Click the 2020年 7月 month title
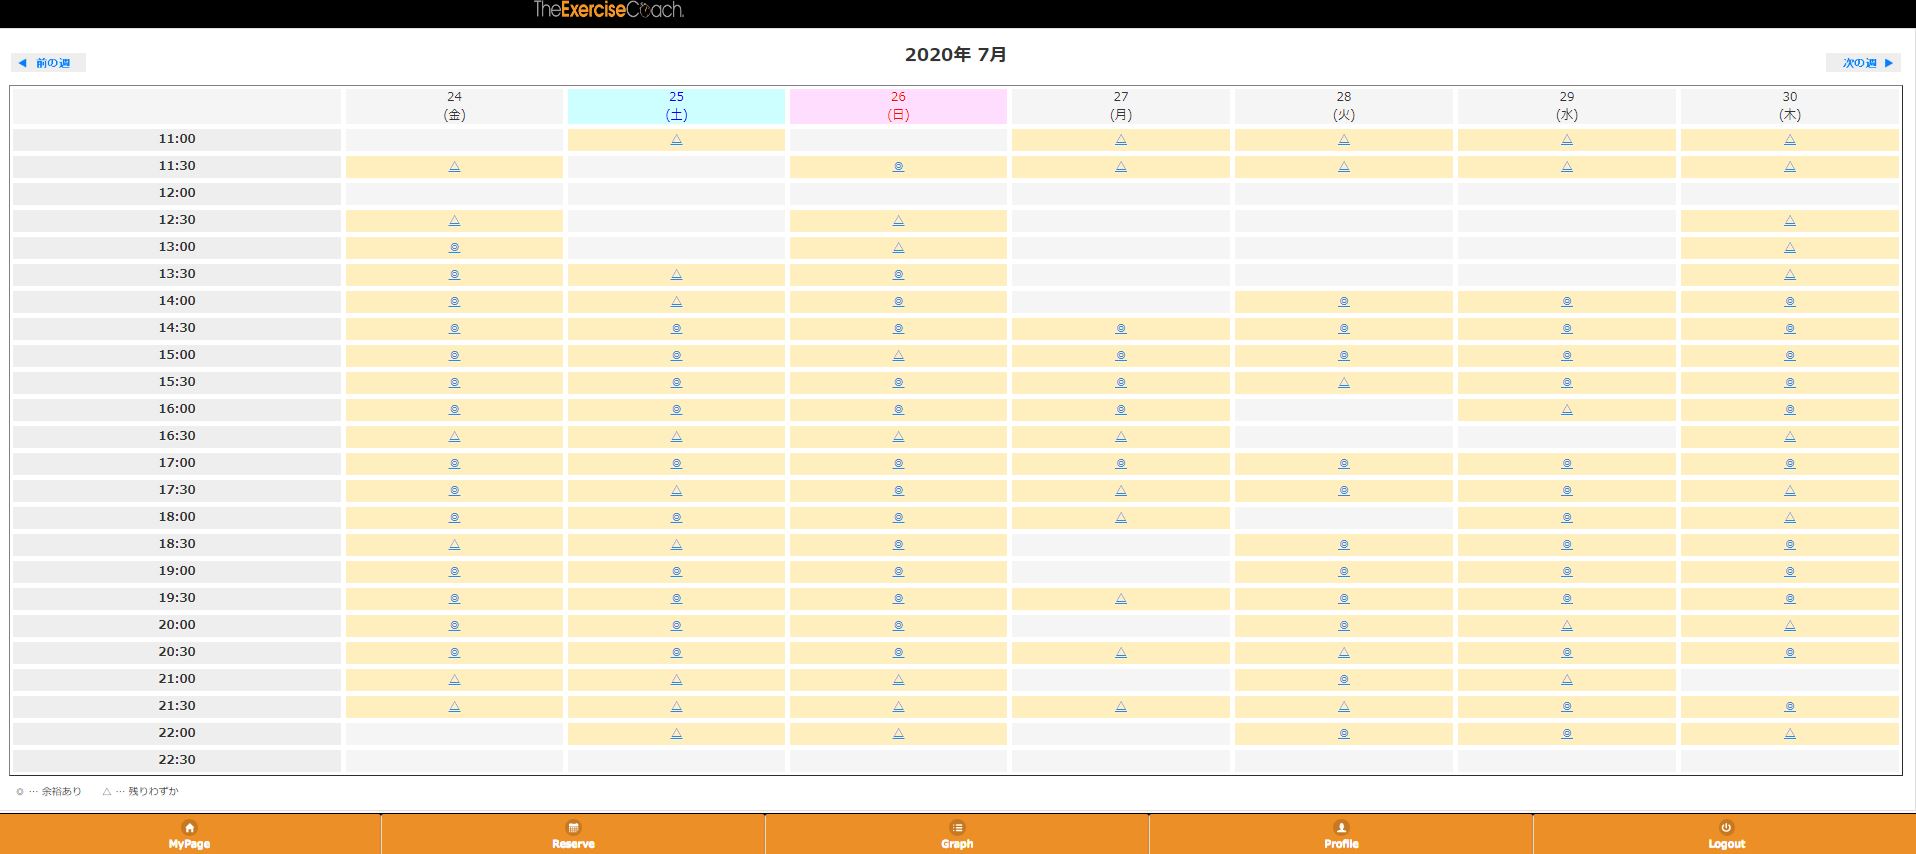 (x=956, y=55)
